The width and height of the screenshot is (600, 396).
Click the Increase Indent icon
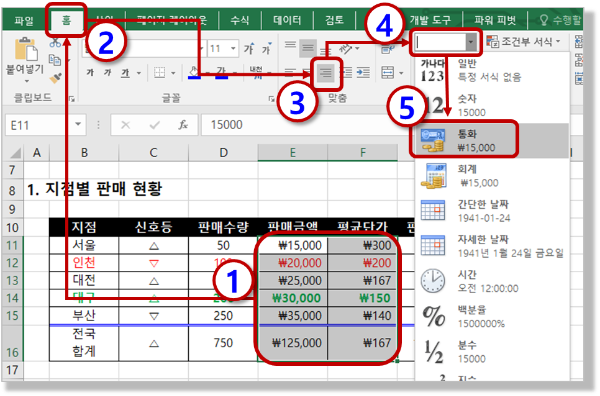[364, 72]
